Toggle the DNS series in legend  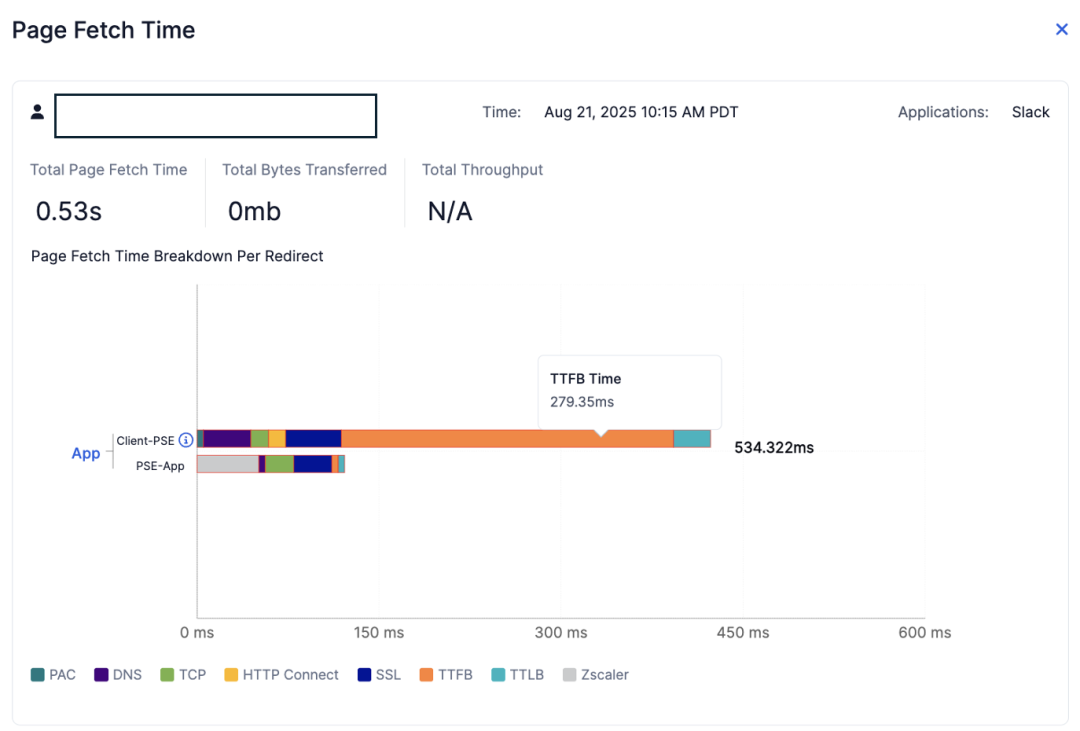118,675
